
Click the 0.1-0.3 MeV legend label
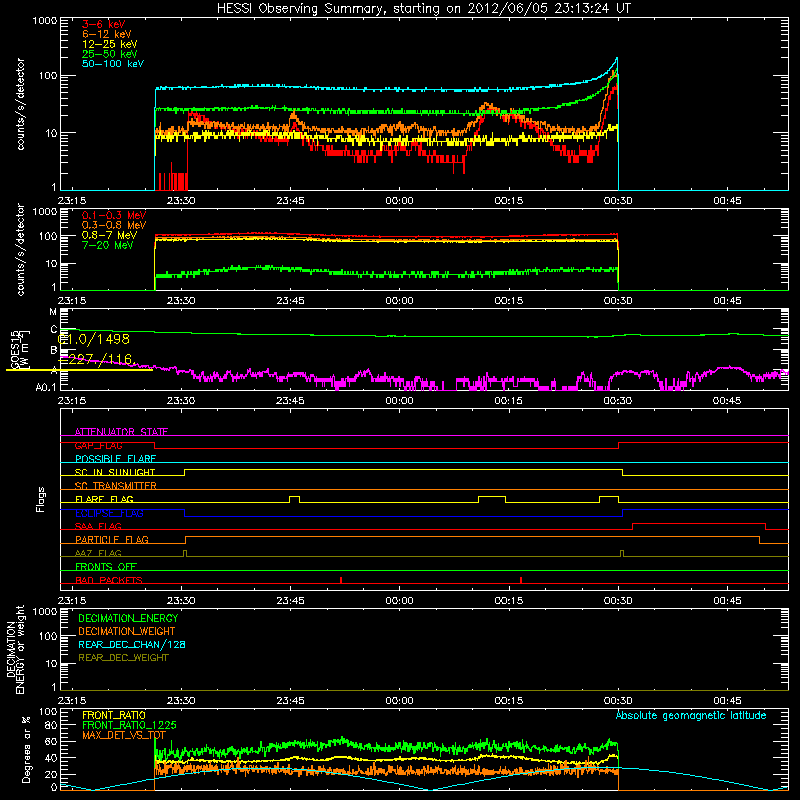pos(114,215)
